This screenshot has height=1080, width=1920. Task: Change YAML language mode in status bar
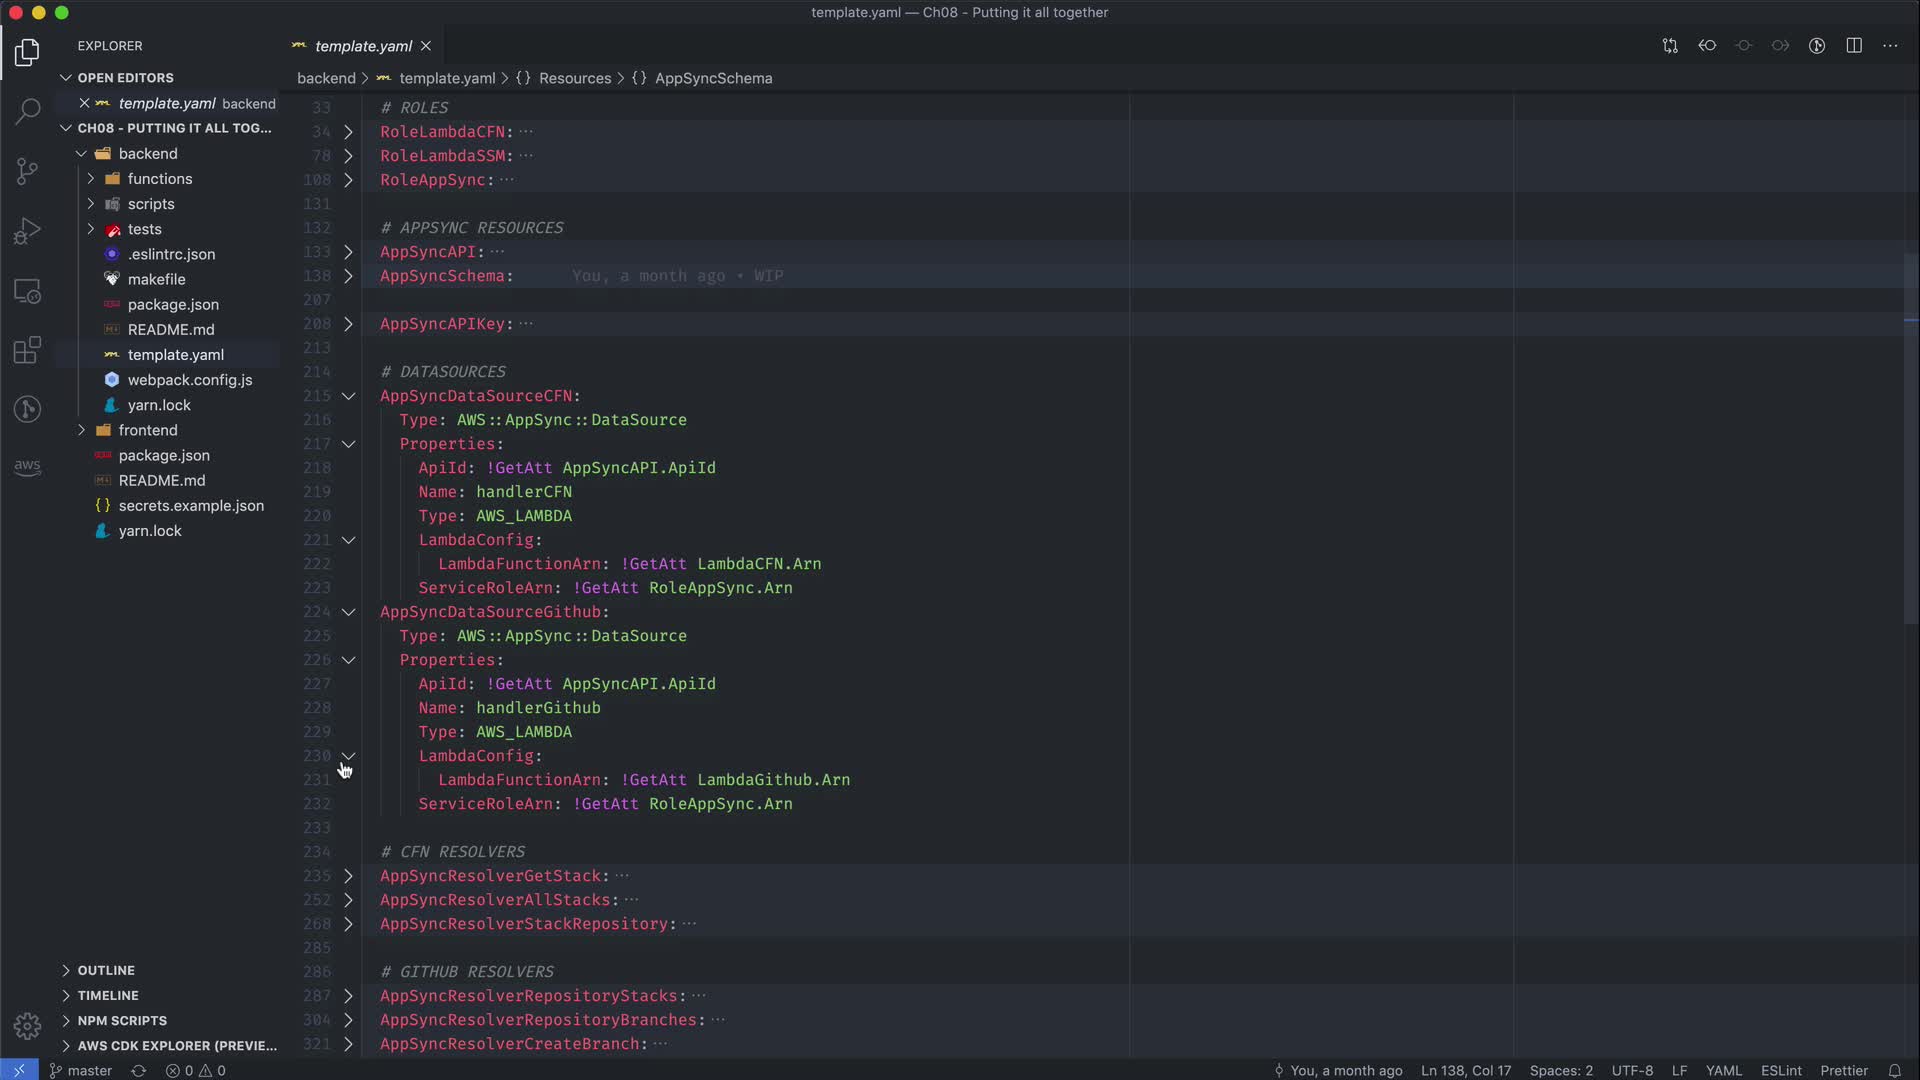point(1723,1070)
